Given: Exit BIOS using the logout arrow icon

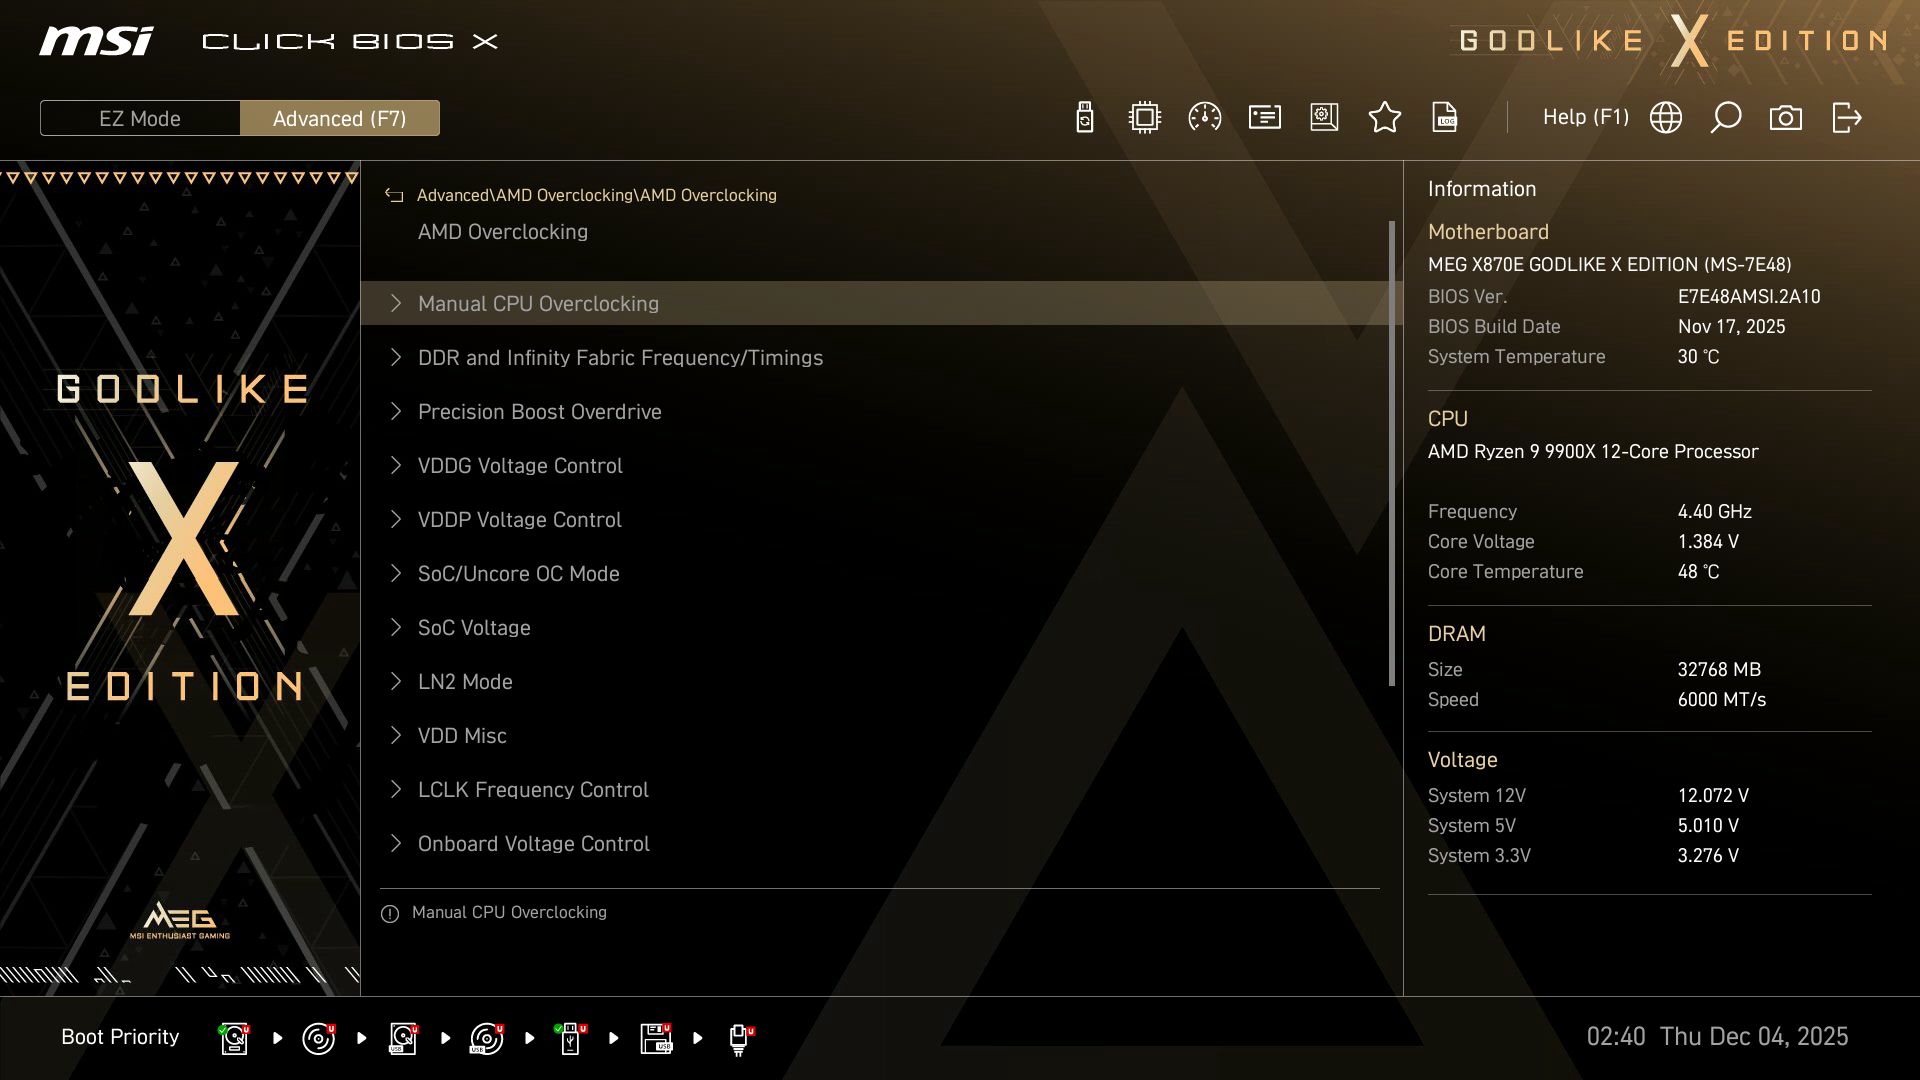Looking at the screenshot, I should coord(1846,117).
